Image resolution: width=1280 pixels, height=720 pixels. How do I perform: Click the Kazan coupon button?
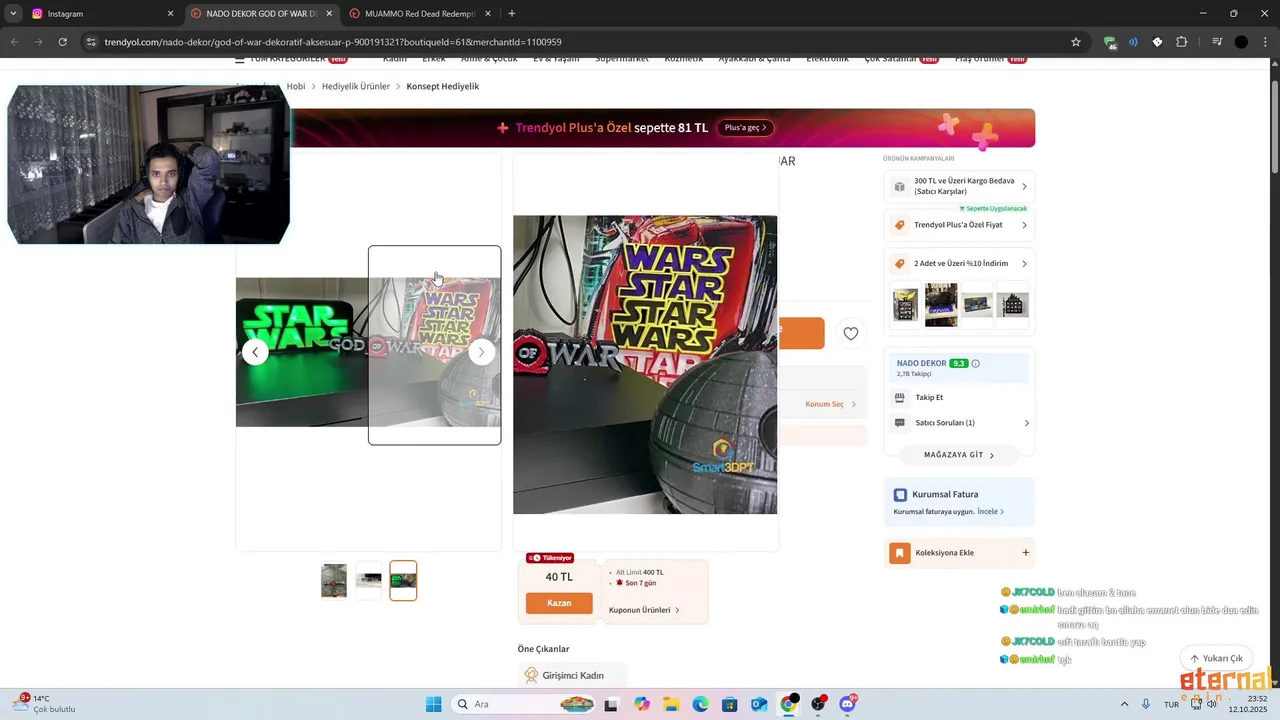(x=559, y=603)
